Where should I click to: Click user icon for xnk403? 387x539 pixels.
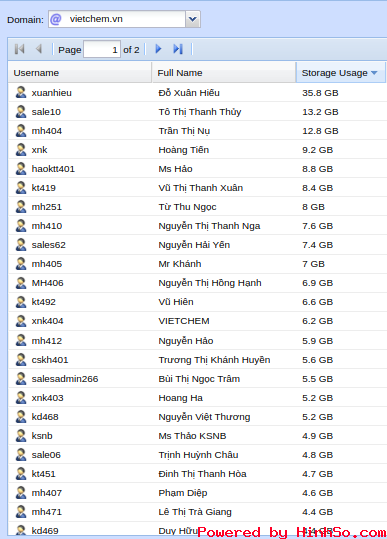tap(21, 397)
